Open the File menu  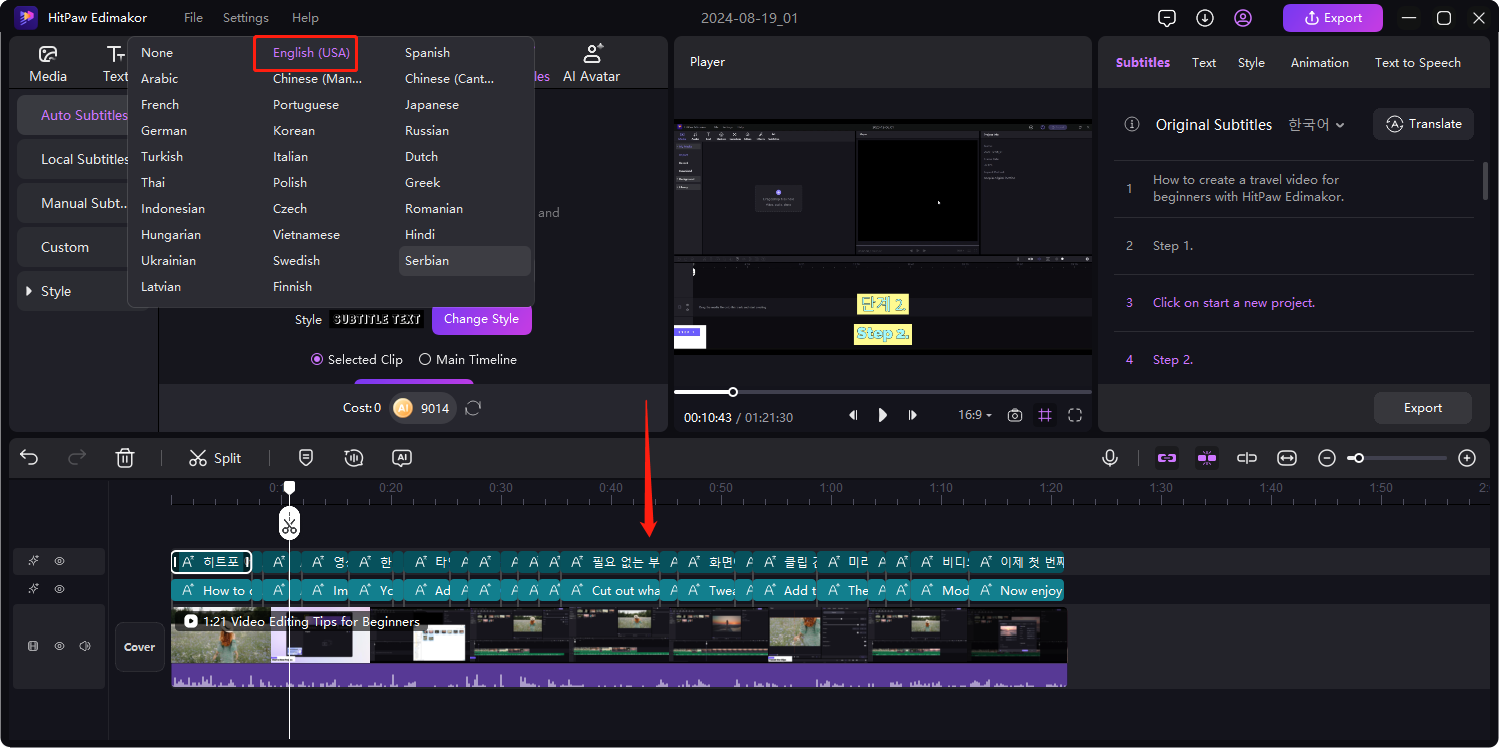tap(193, 18)
